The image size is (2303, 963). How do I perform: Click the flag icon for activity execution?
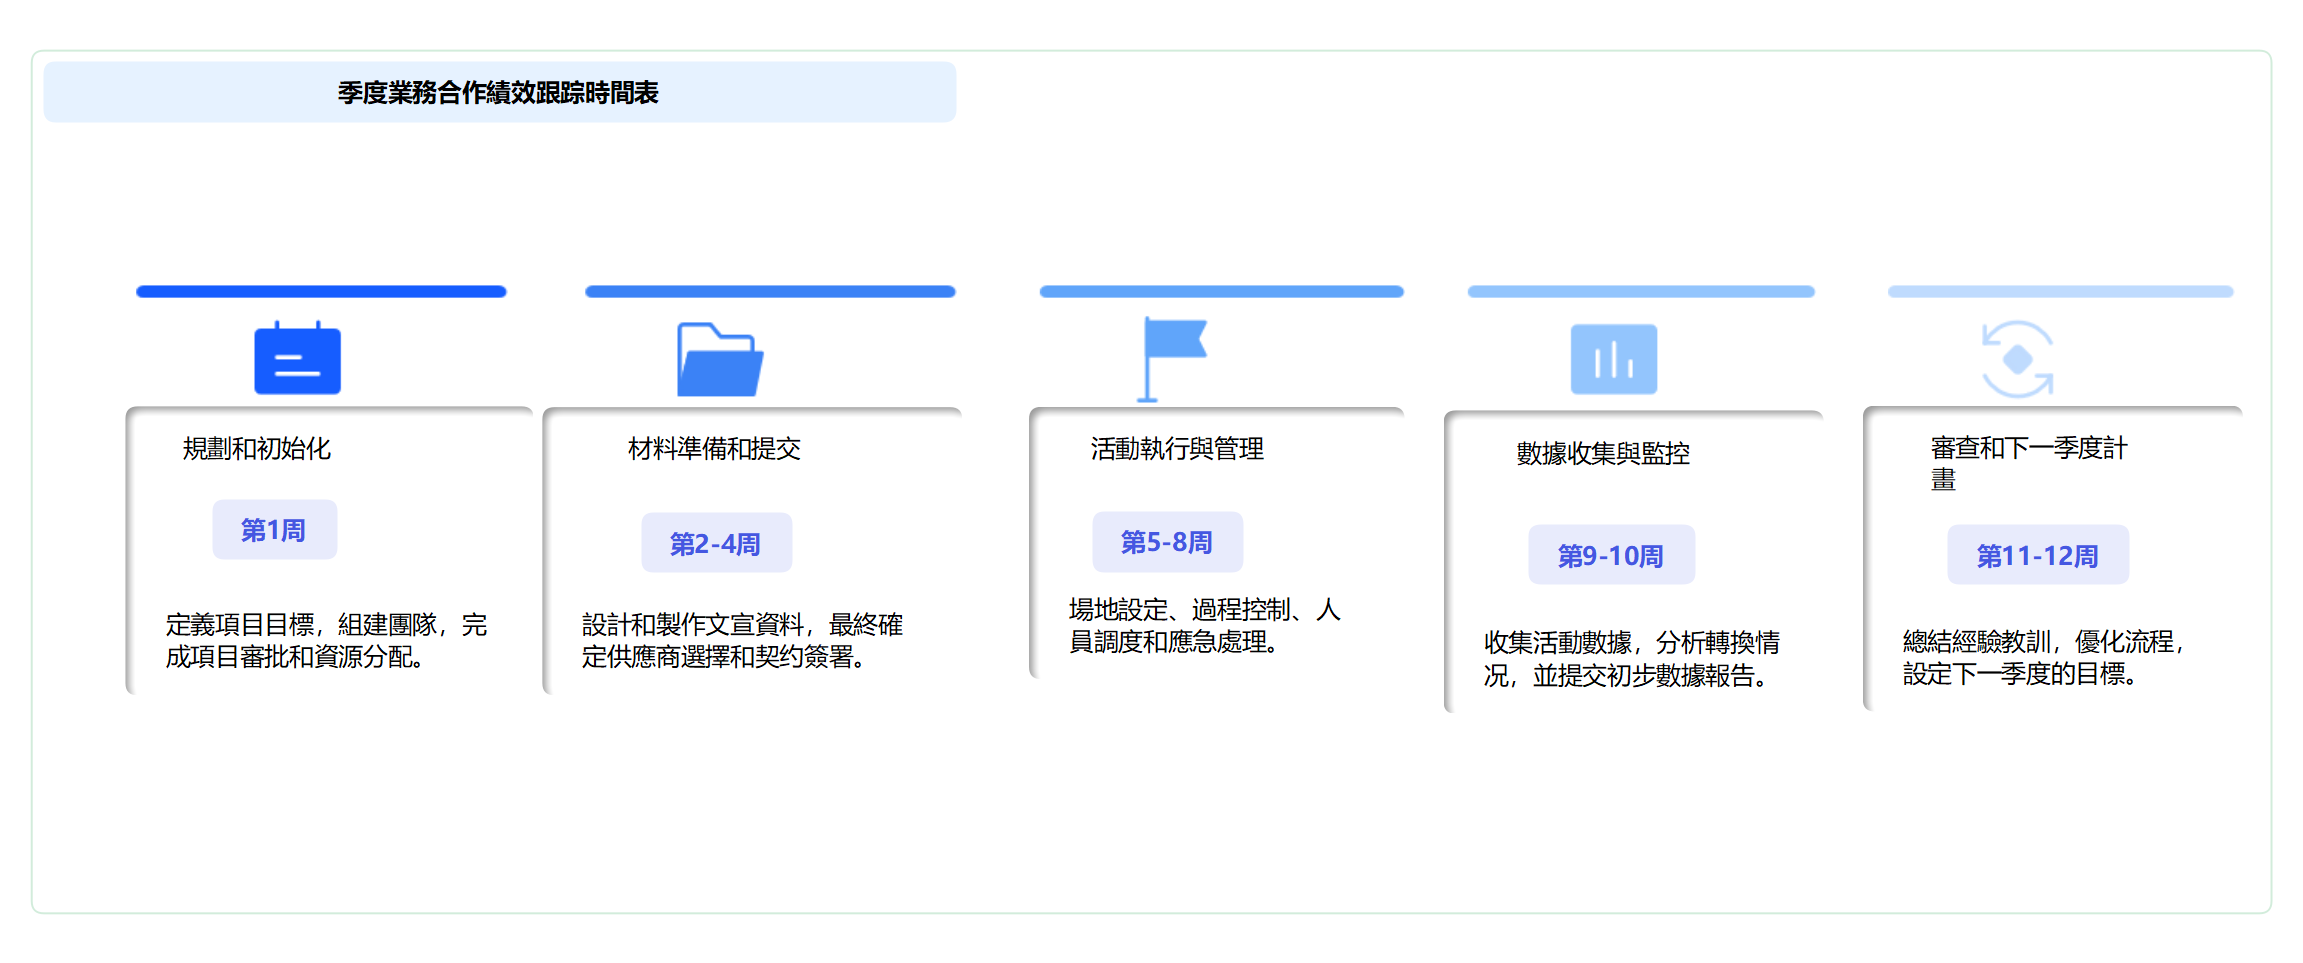[x=1172, y=359]
